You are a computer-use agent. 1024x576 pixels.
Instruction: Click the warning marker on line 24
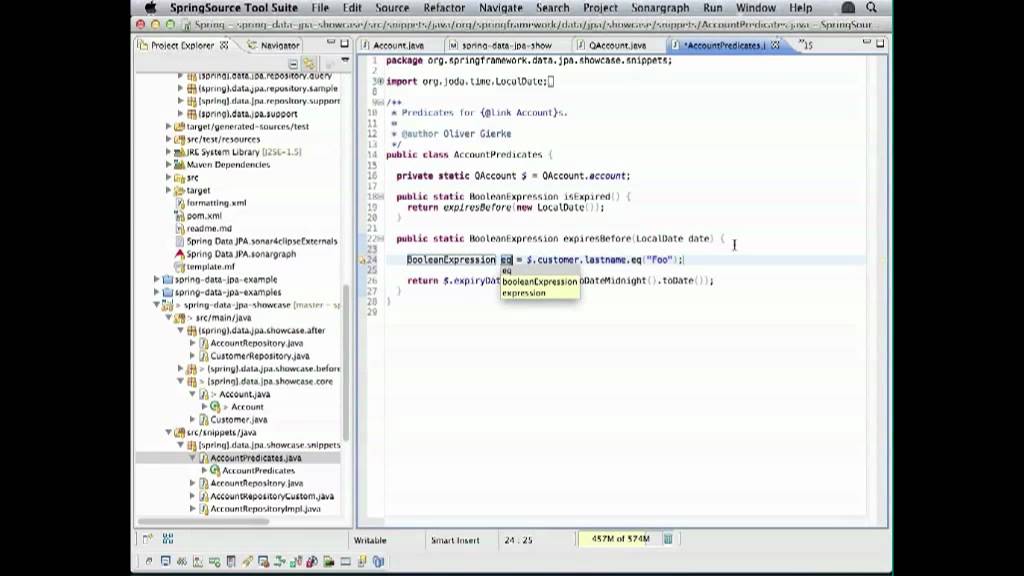(x=362, y=260)
